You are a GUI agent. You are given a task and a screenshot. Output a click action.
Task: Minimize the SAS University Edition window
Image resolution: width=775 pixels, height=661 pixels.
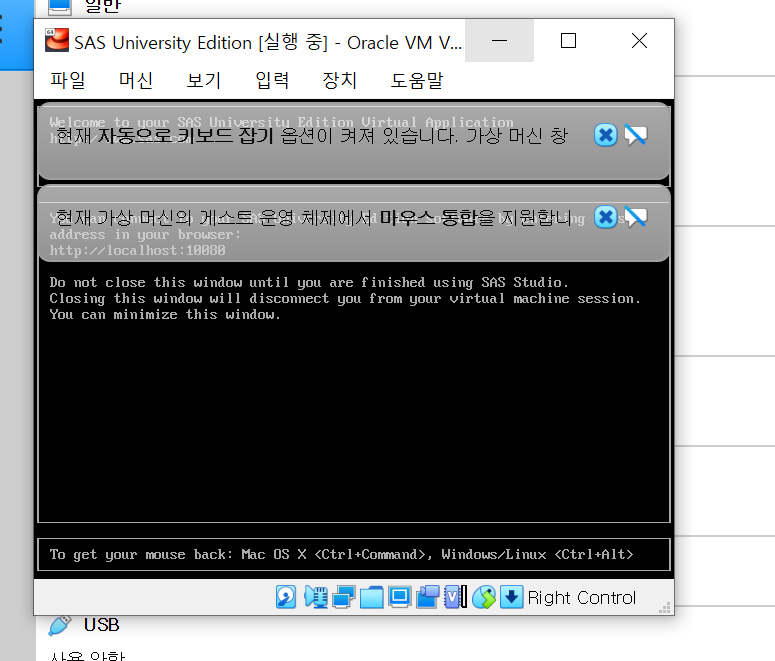499,41
